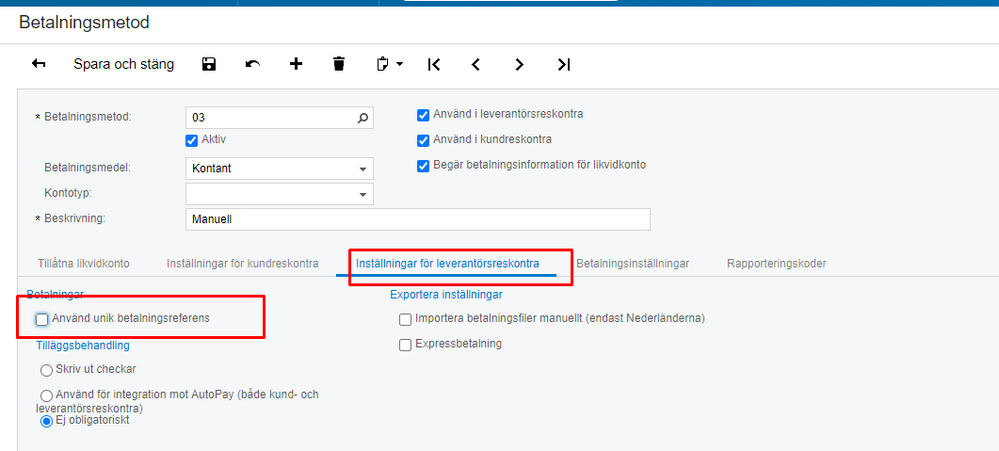Switch to Betalningsinställningar tab
The height and width of the screenshot is (451, 999).
coord(632,264)
